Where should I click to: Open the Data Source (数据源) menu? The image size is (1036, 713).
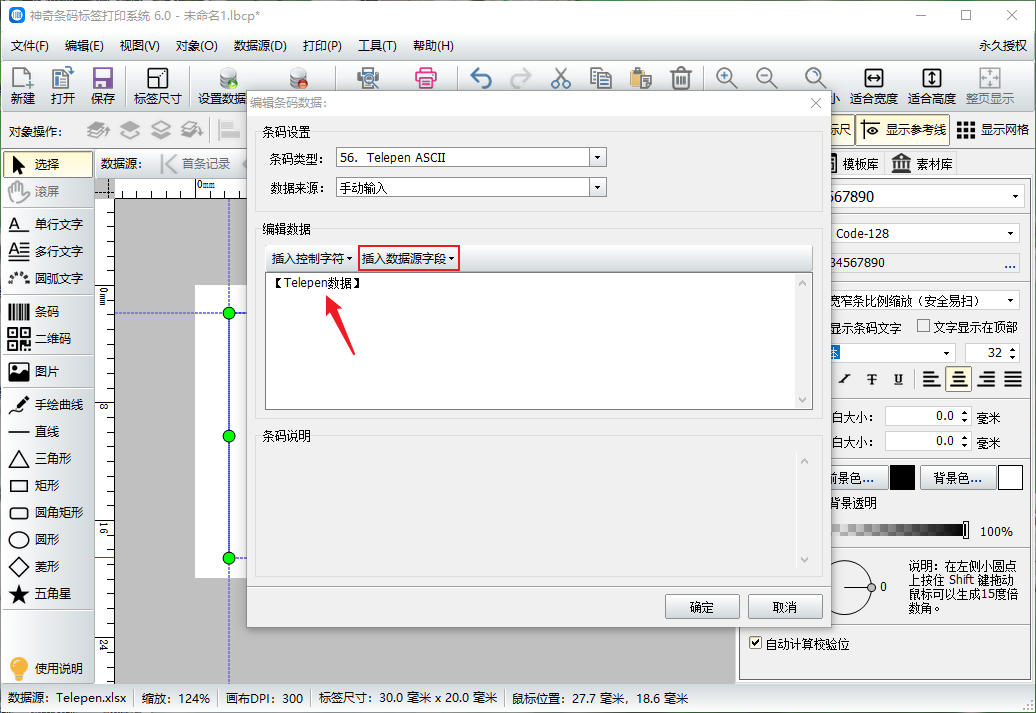[x=260, y=46]
